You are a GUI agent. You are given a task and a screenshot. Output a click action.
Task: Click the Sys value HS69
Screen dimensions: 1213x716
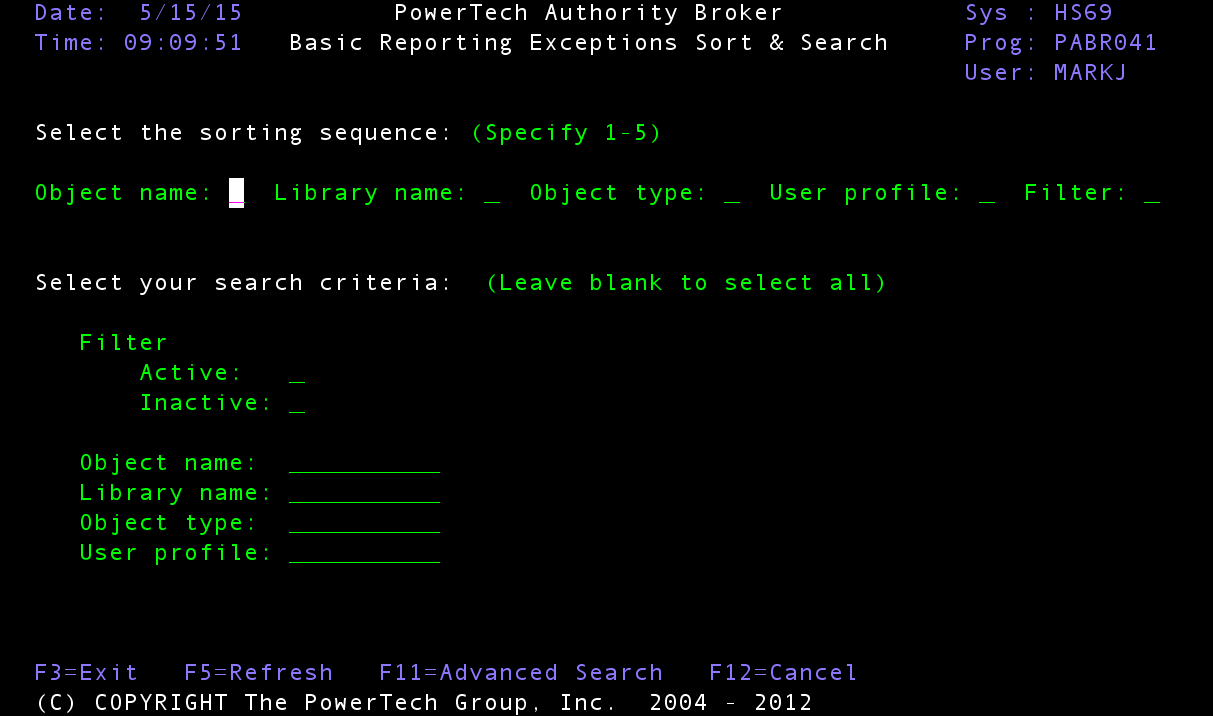point(1083,13)
